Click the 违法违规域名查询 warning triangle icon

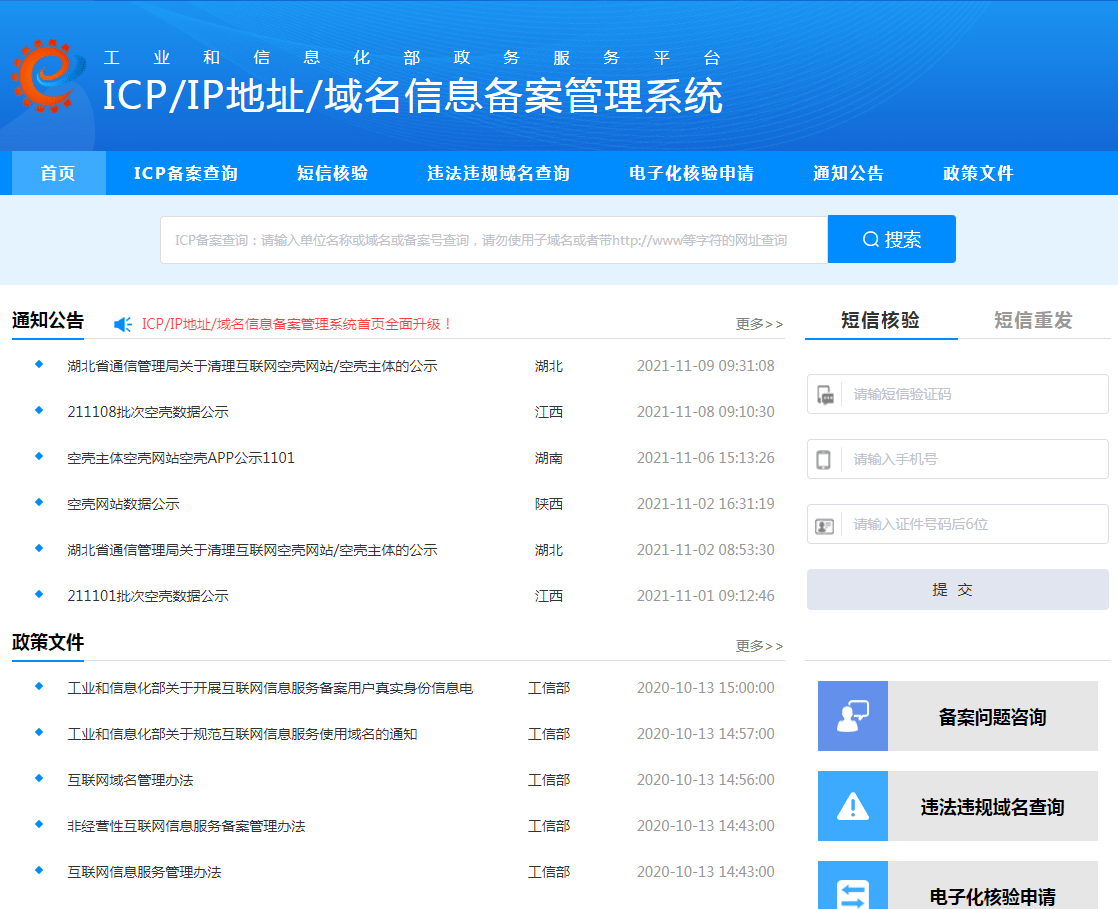coord(852,806)
